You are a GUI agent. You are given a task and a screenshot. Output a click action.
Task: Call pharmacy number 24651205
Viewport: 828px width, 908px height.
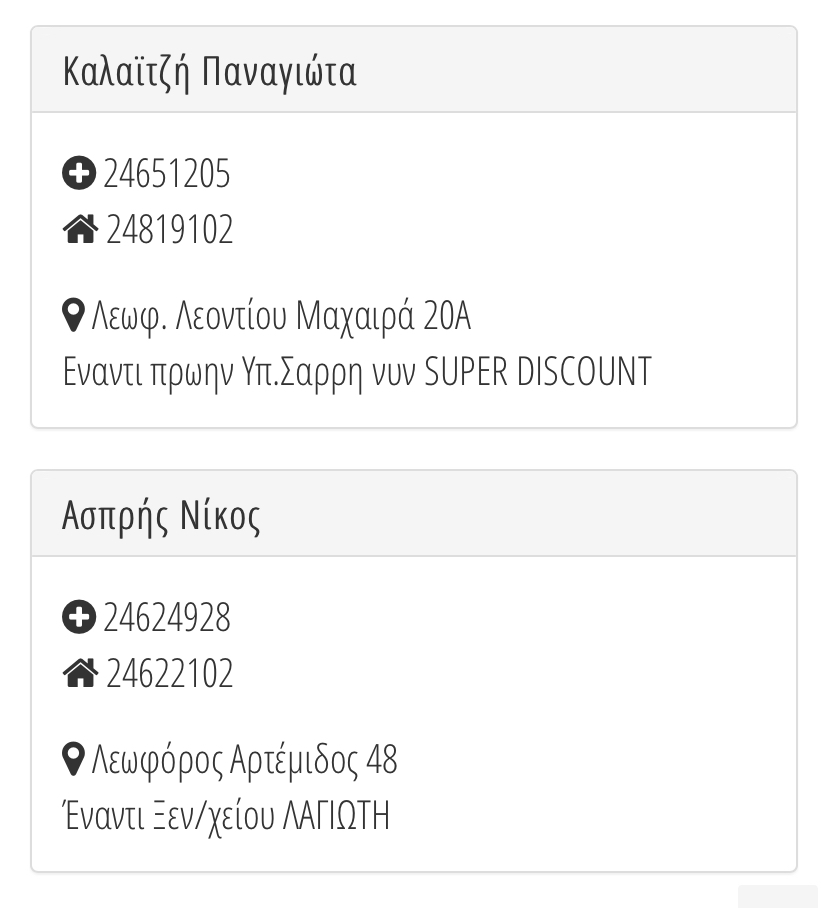pos(167,174)
